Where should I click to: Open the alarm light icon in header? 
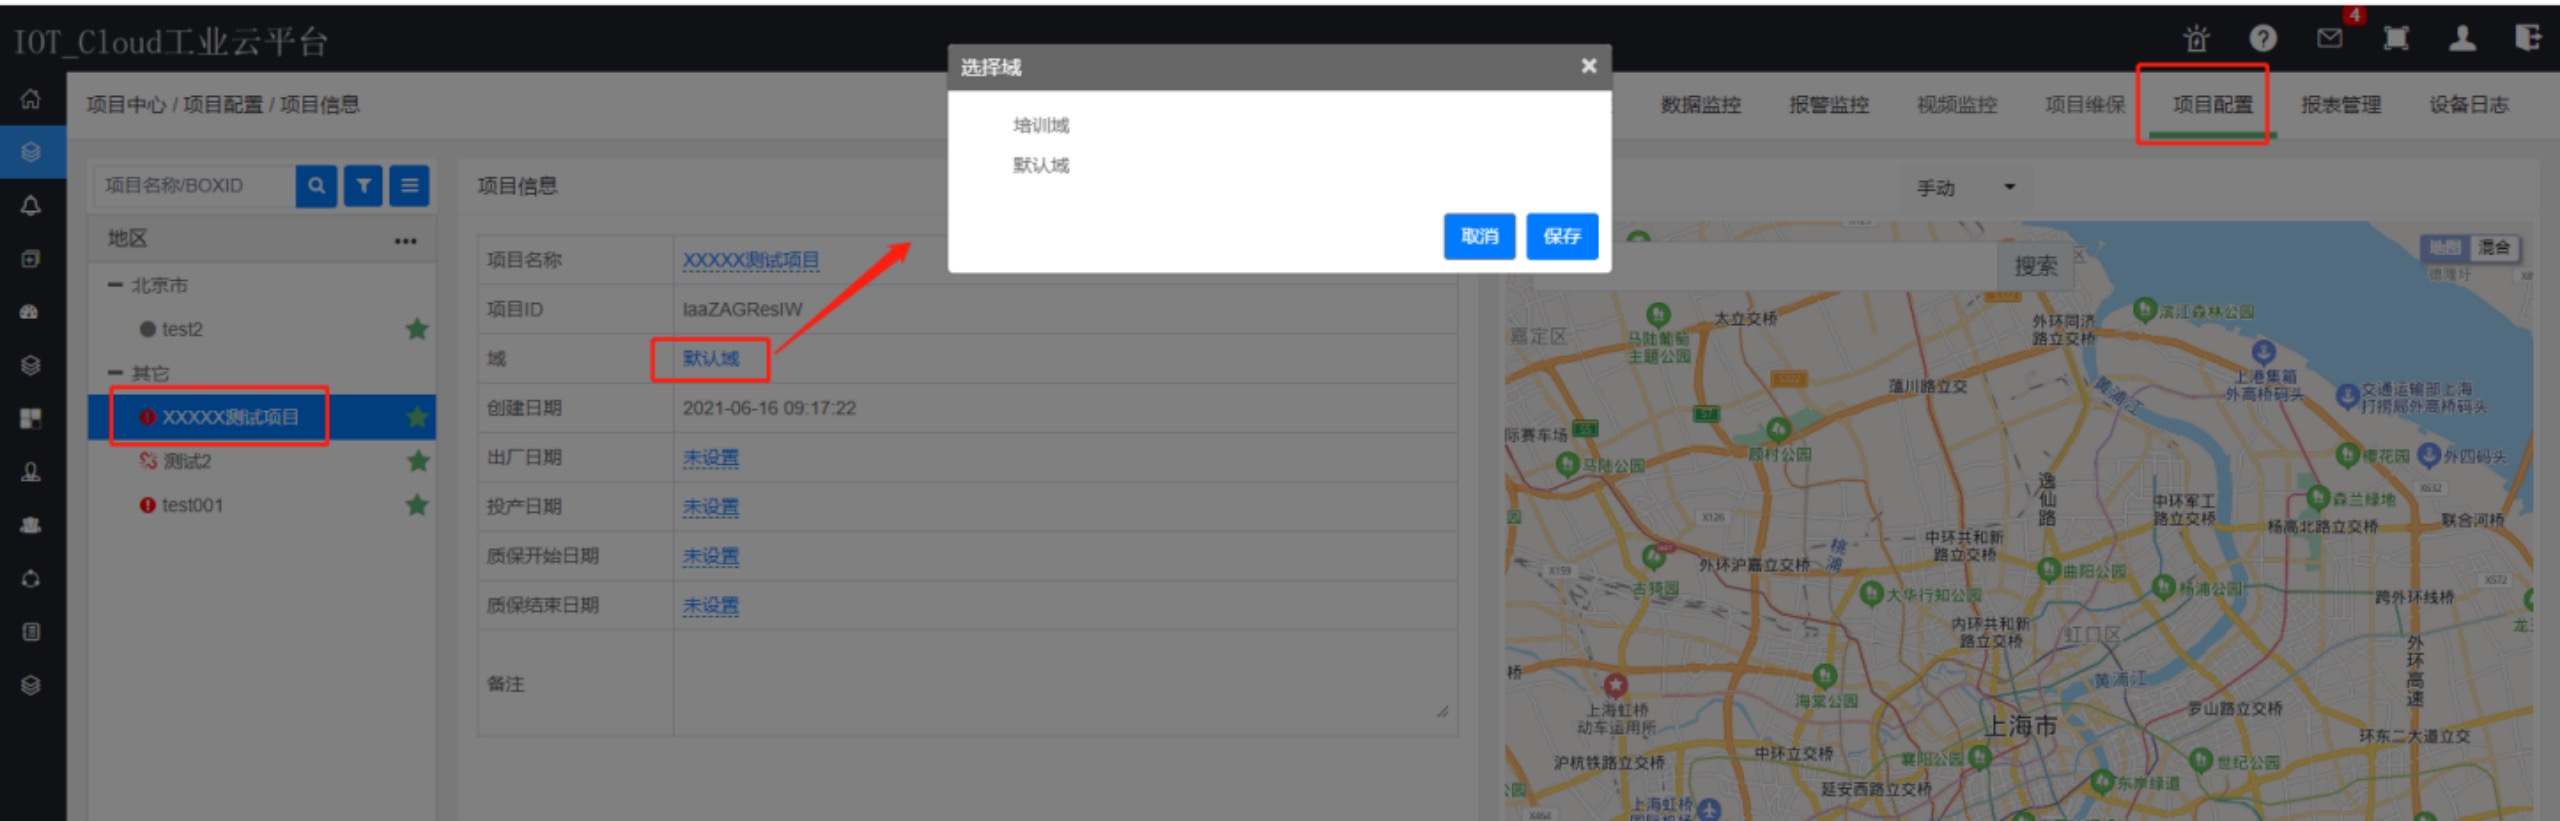[2196, 39]
